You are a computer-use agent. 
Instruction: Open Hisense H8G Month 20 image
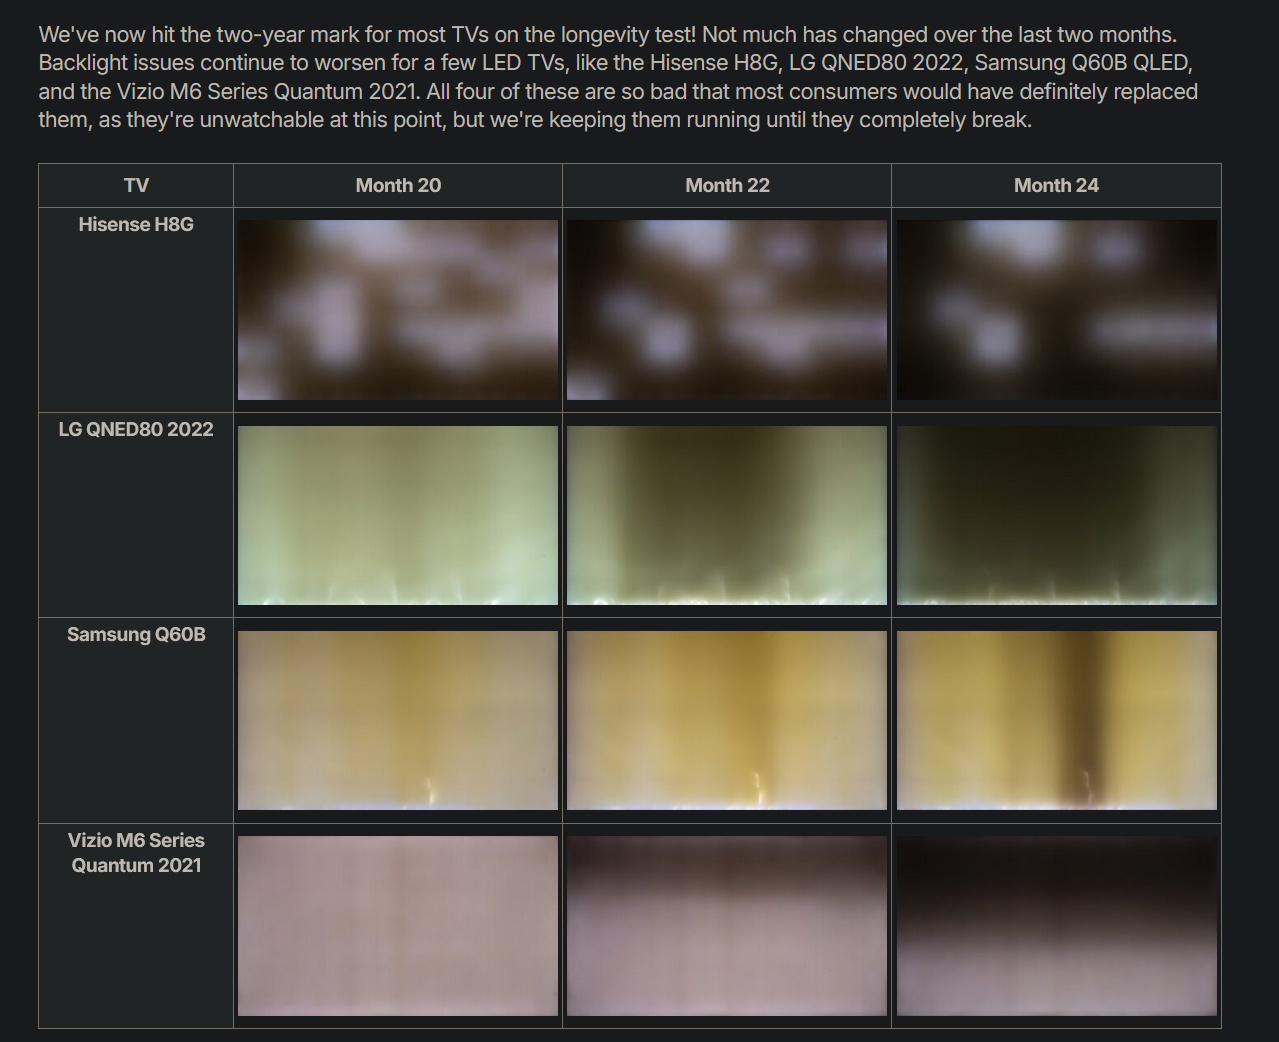point(398,310)
